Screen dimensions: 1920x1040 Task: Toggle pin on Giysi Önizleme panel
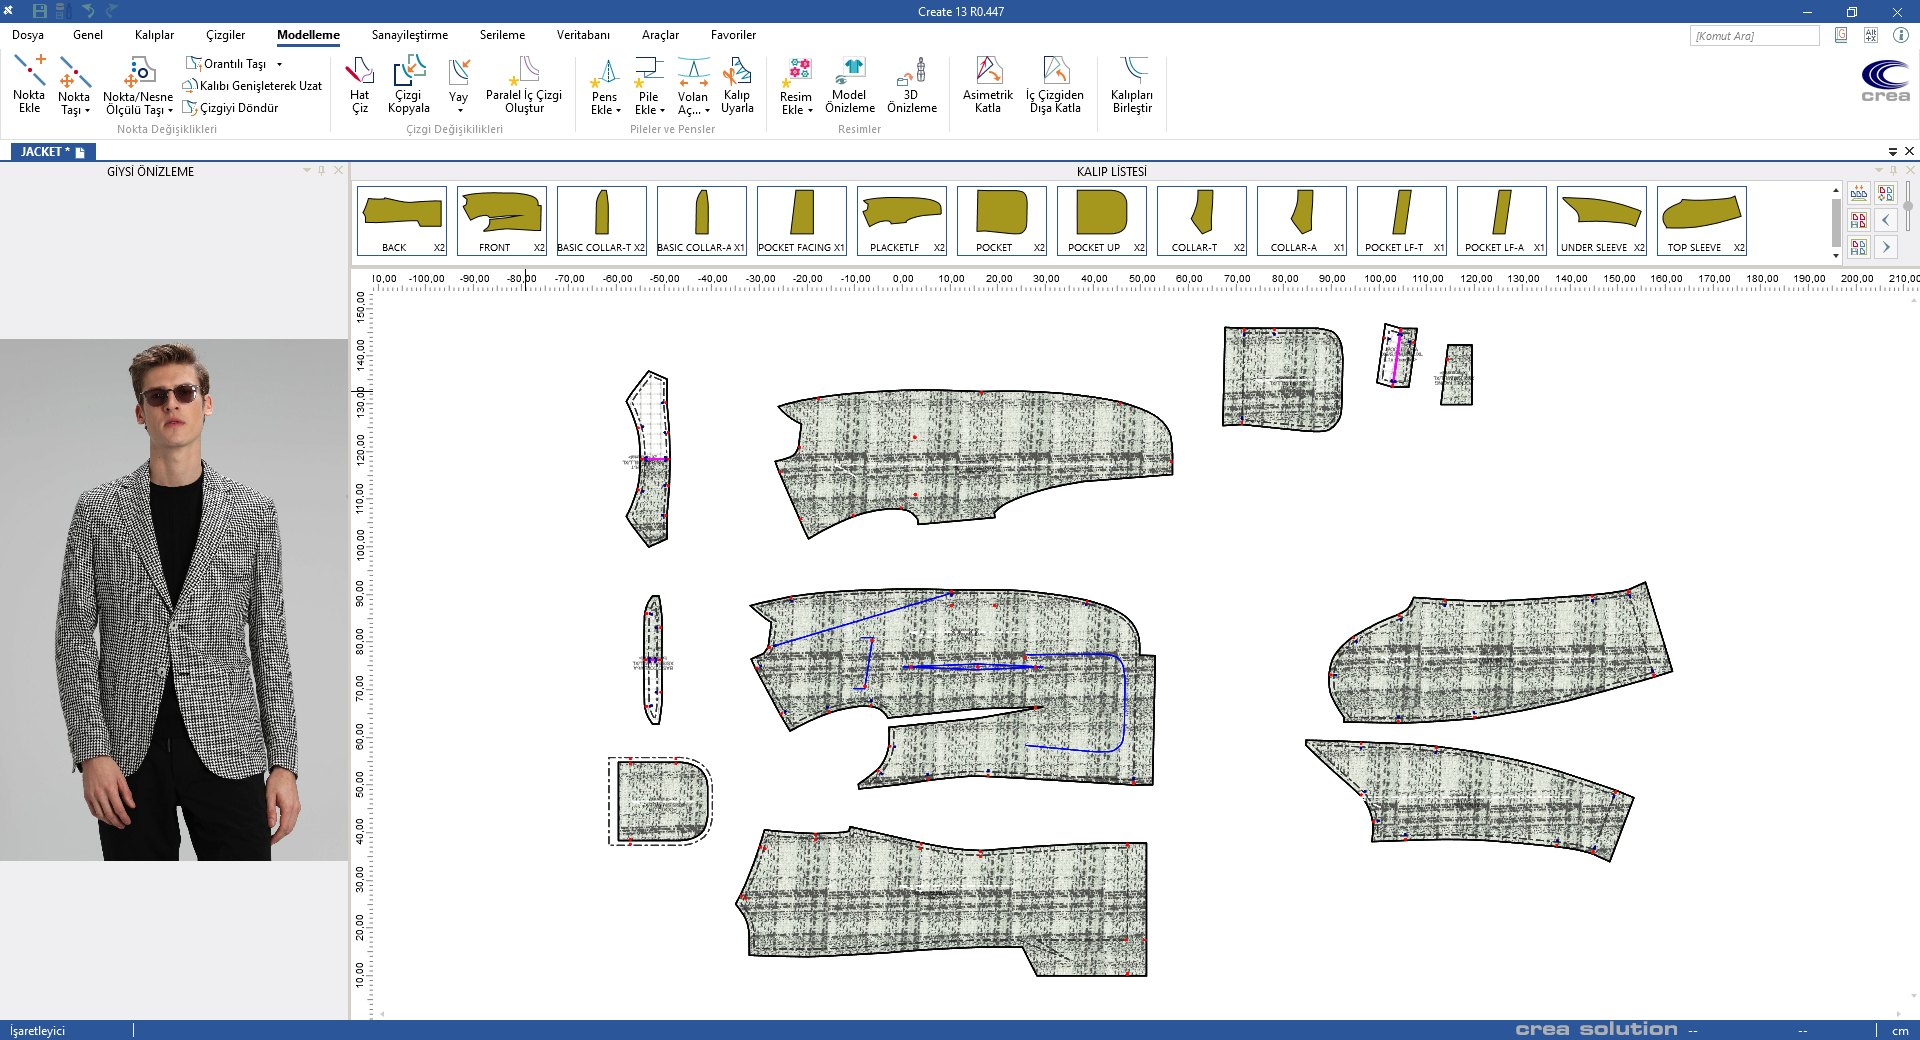(322, 171)
